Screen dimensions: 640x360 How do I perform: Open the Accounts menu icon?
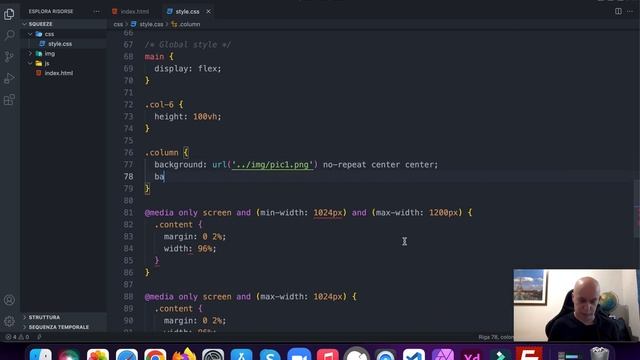9,300
